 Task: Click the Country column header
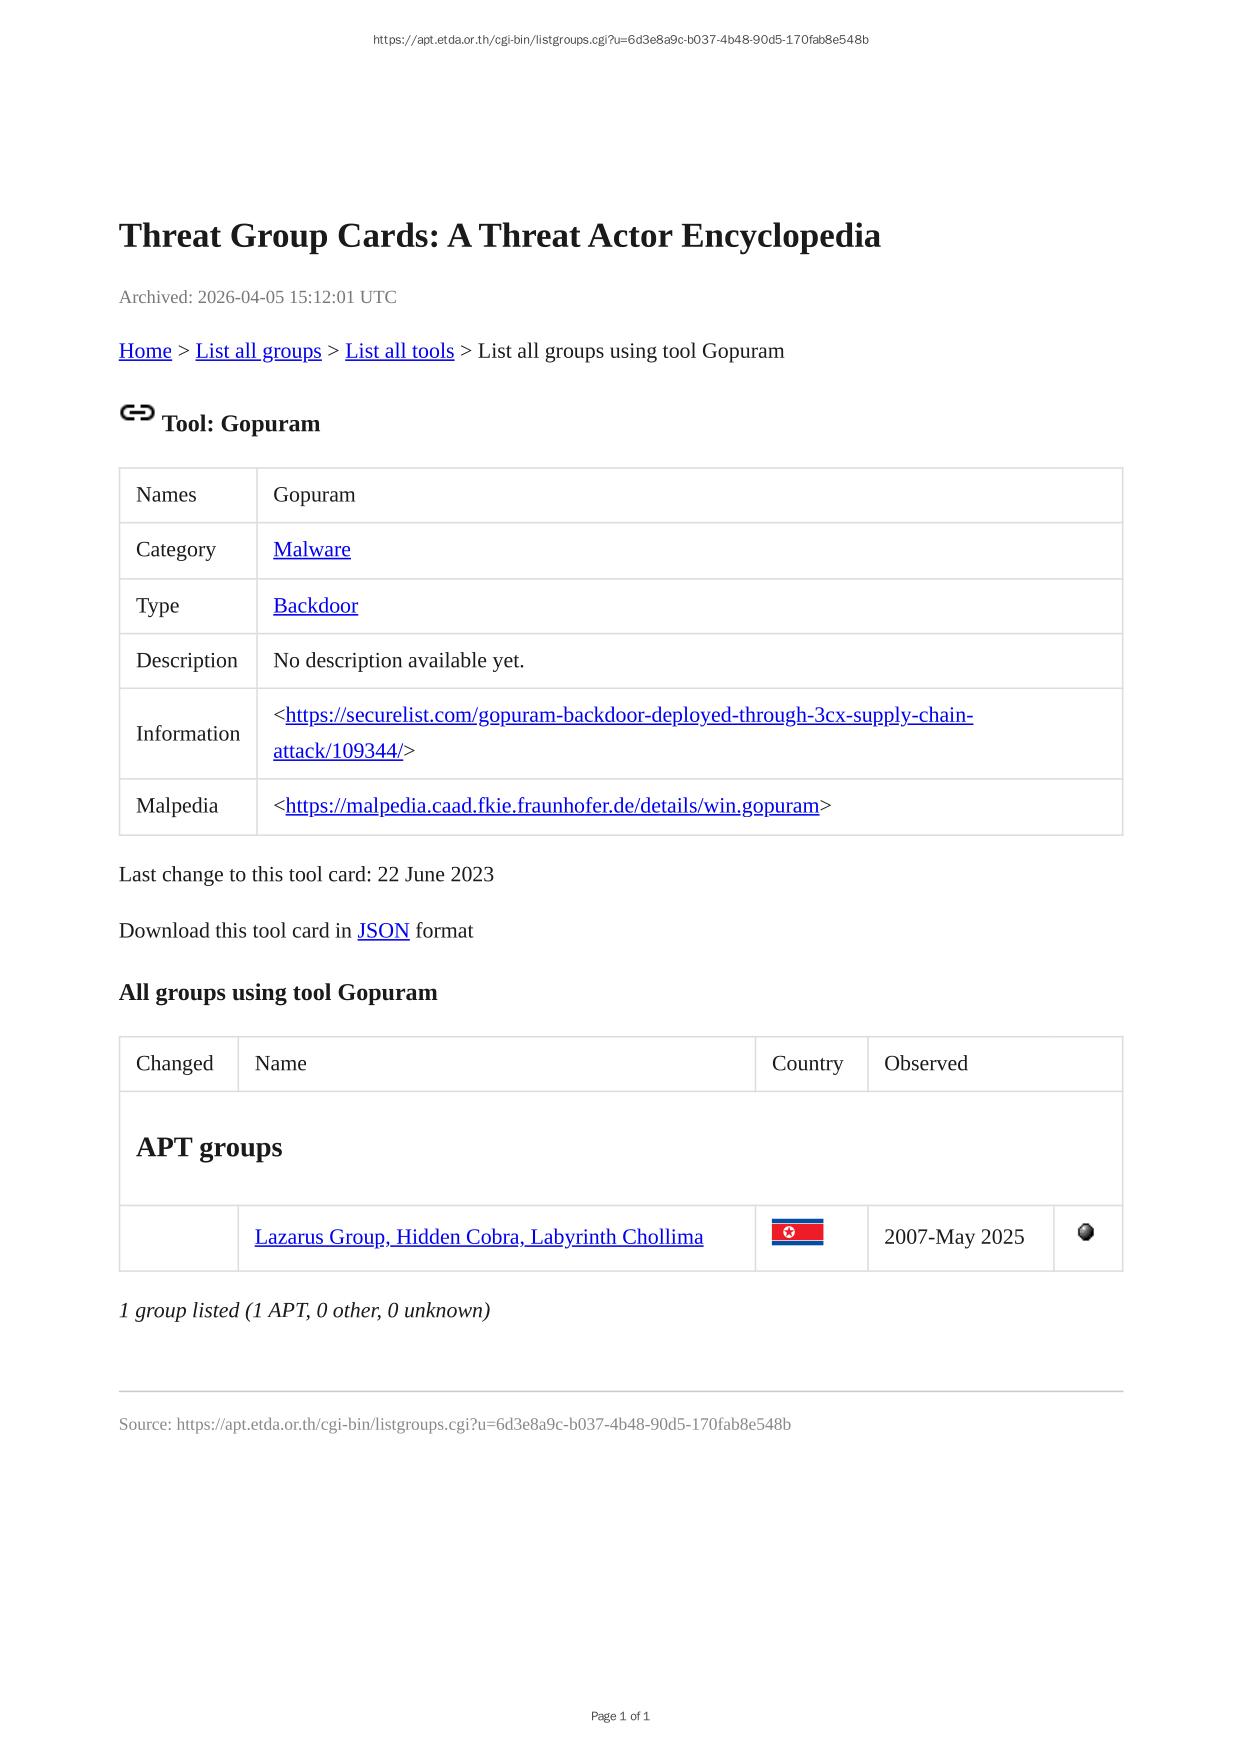(x=807, y=1063)
